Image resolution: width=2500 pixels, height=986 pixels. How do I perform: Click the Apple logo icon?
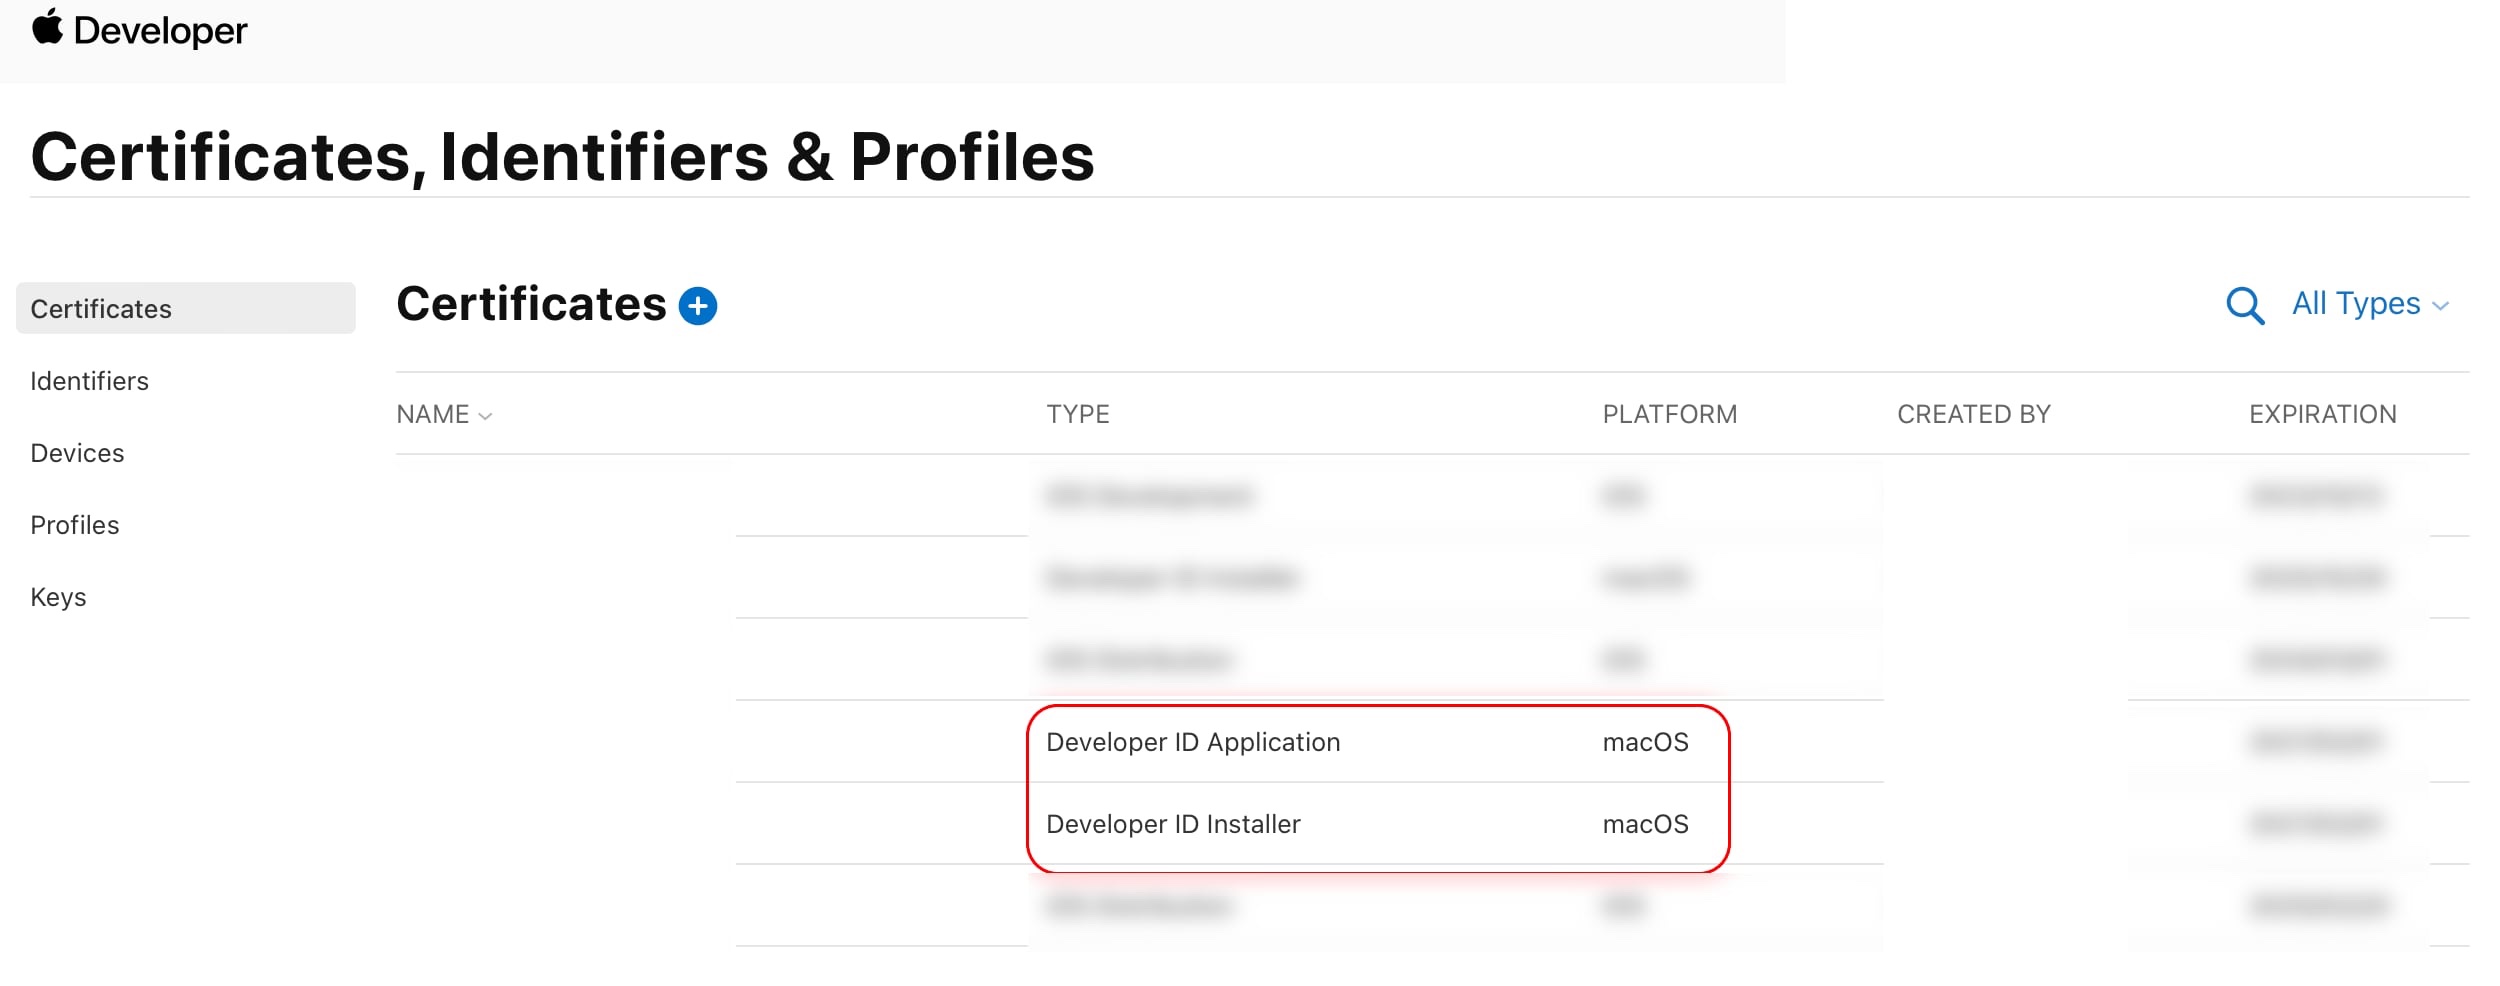(47, 28)
